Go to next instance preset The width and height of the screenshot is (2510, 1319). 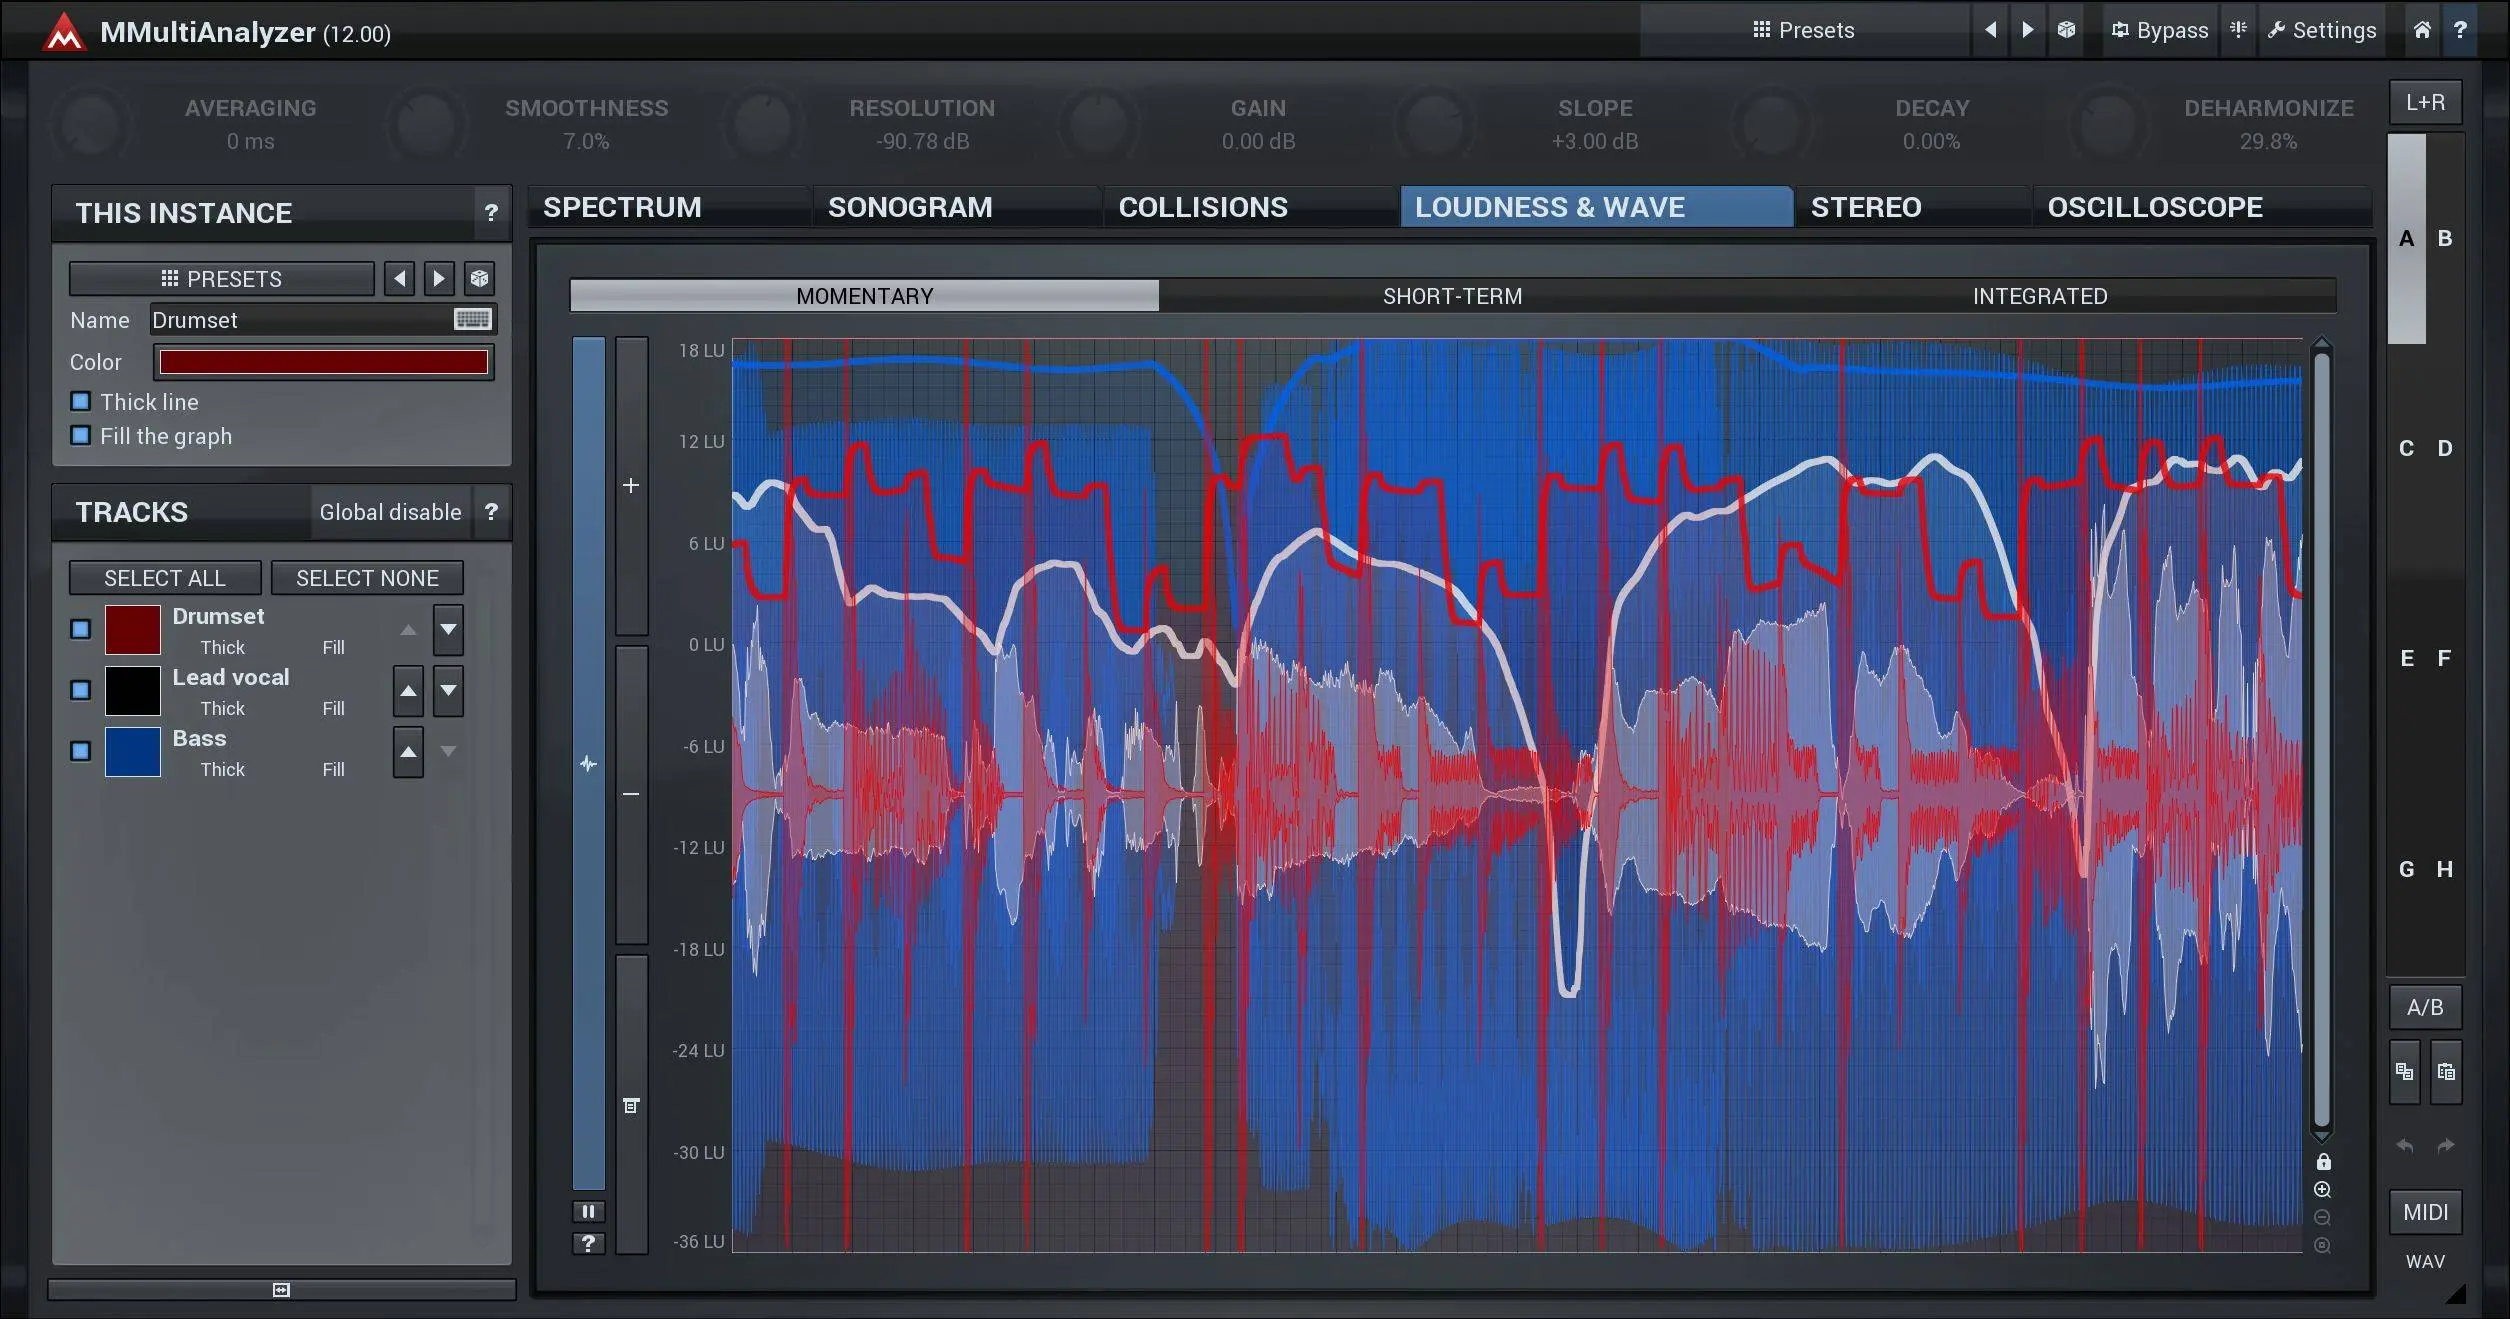click(x=439, y=279)
